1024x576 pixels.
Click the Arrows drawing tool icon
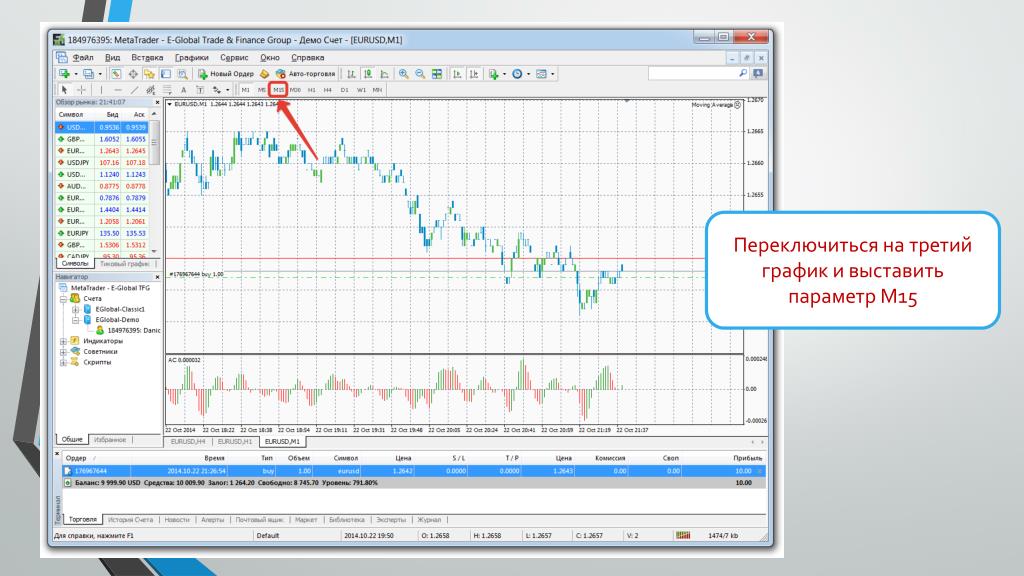coord(217,89)
